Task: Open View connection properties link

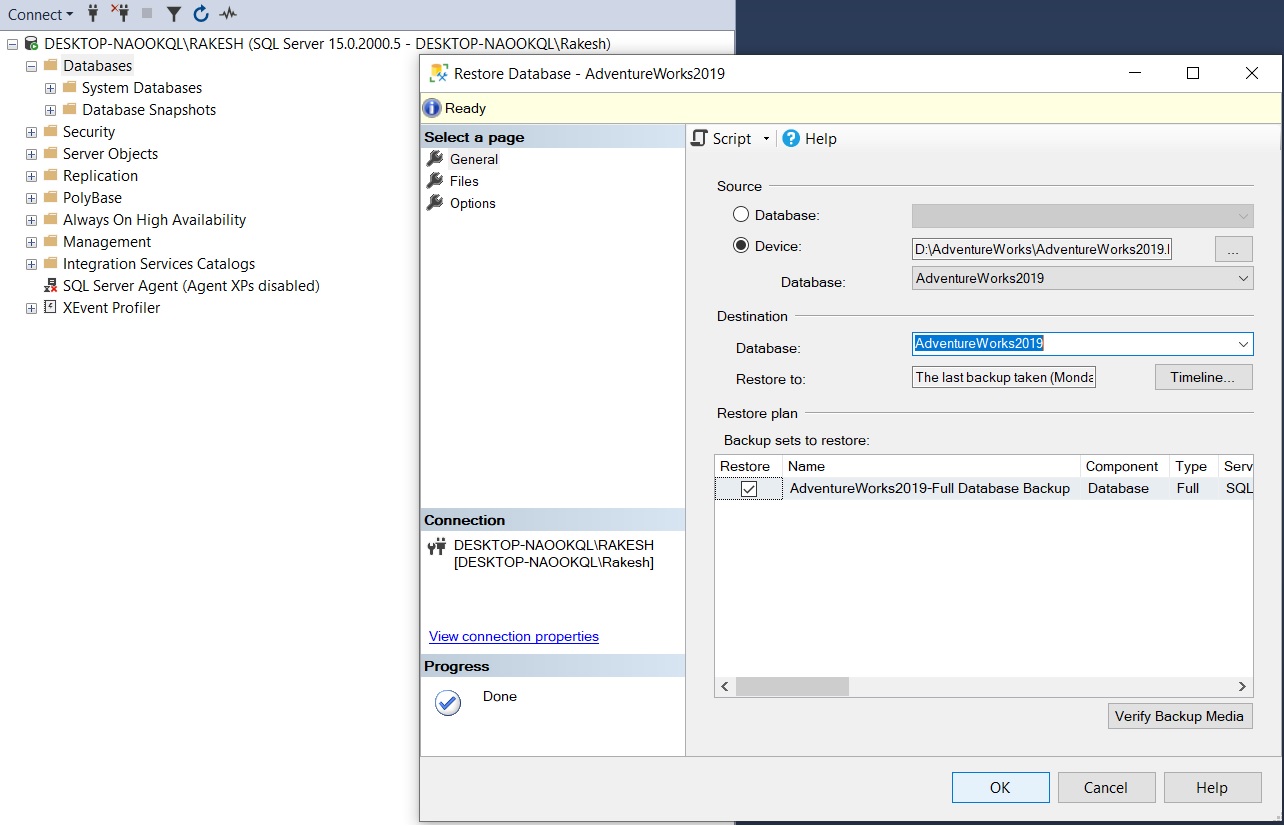Action: (513, 636)
